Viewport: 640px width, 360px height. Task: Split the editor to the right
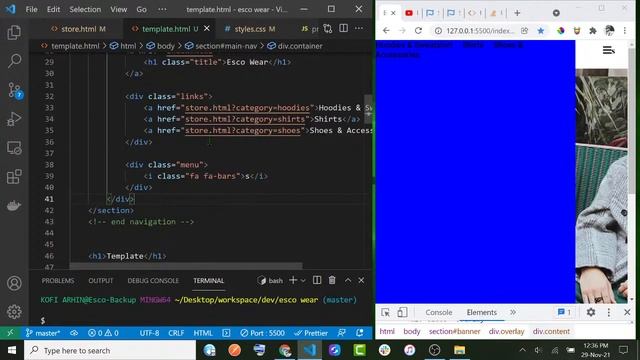(344, 29)
